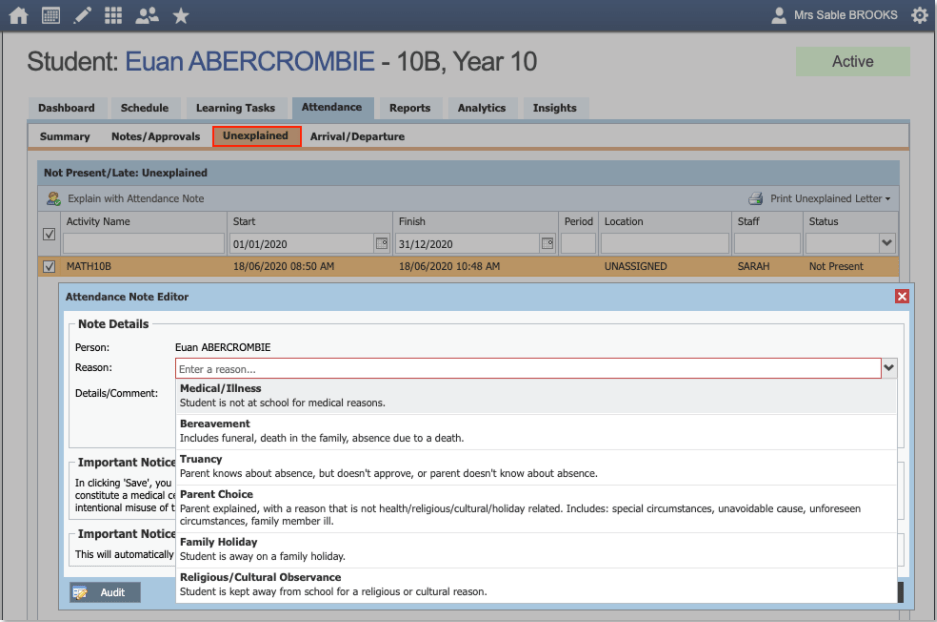Open the calendar icon in top bar

pyautogui.click(x=50, y=15)
